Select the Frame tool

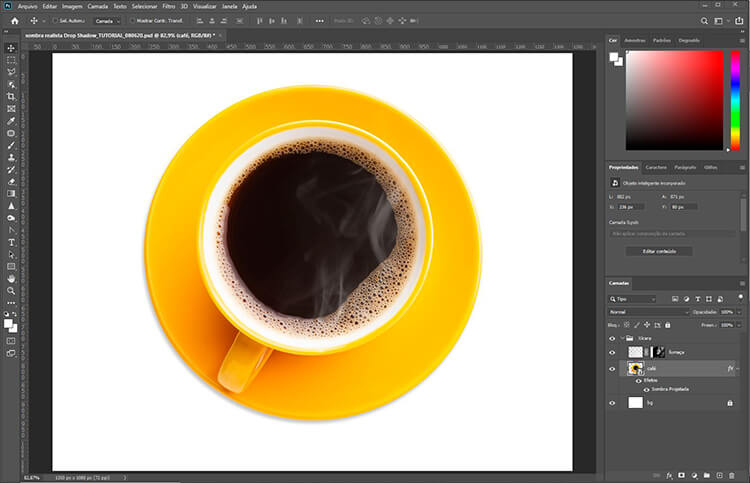coord(11,109)
